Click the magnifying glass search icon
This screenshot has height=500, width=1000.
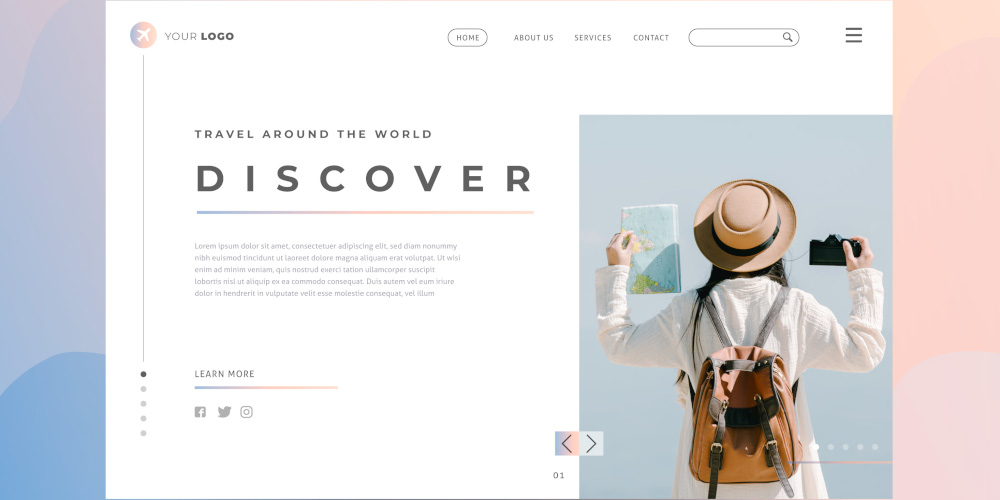(x=788, y=37)
